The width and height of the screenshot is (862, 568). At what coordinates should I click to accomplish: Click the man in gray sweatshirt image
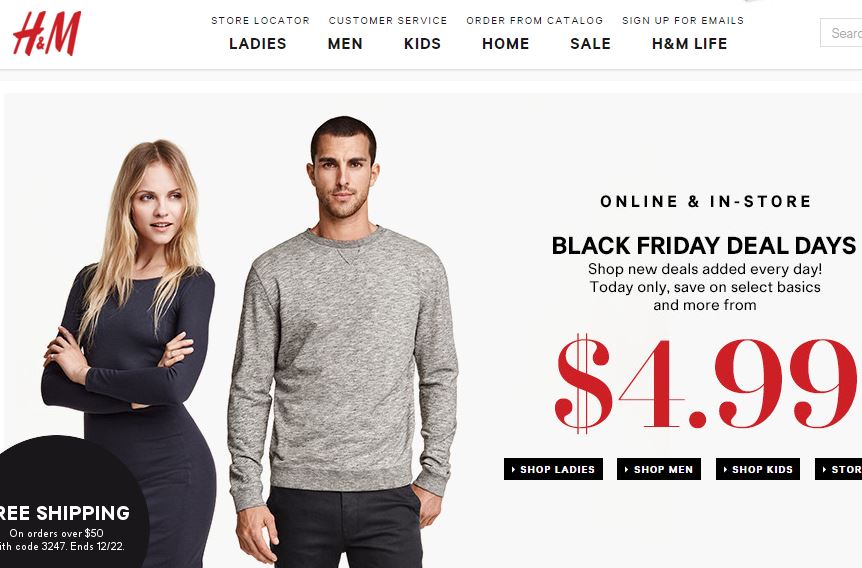[344, 341]
